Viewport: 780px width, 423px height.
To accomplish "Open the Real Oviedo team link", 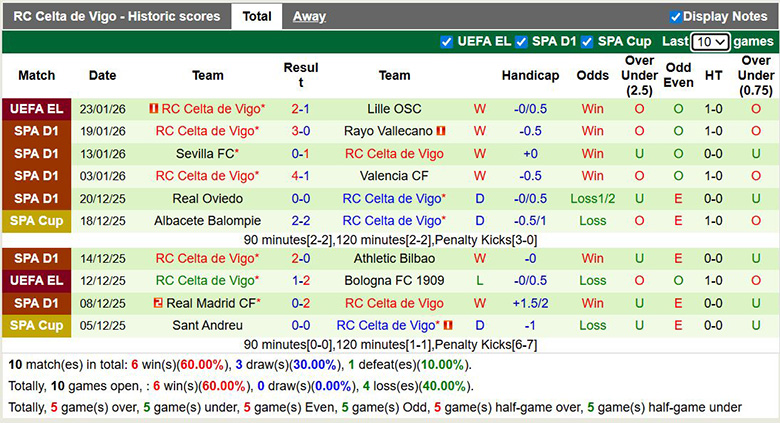I will (208, 198).
